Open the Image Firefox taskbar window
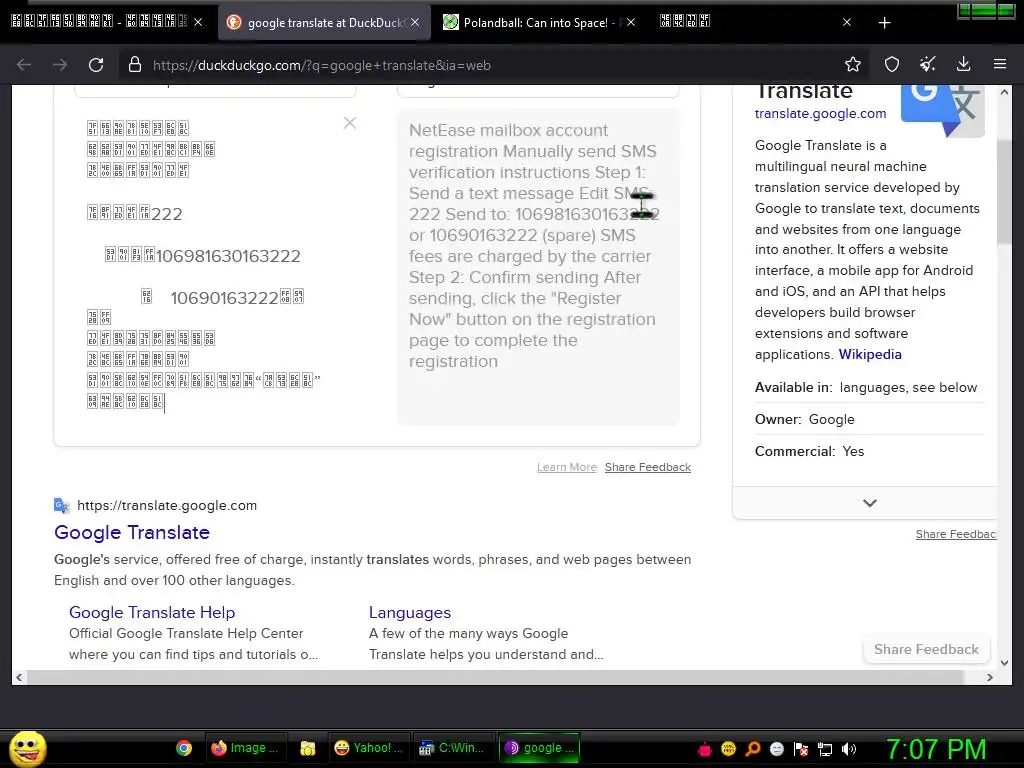This screenshot has width=1024, height=768. 246,748
